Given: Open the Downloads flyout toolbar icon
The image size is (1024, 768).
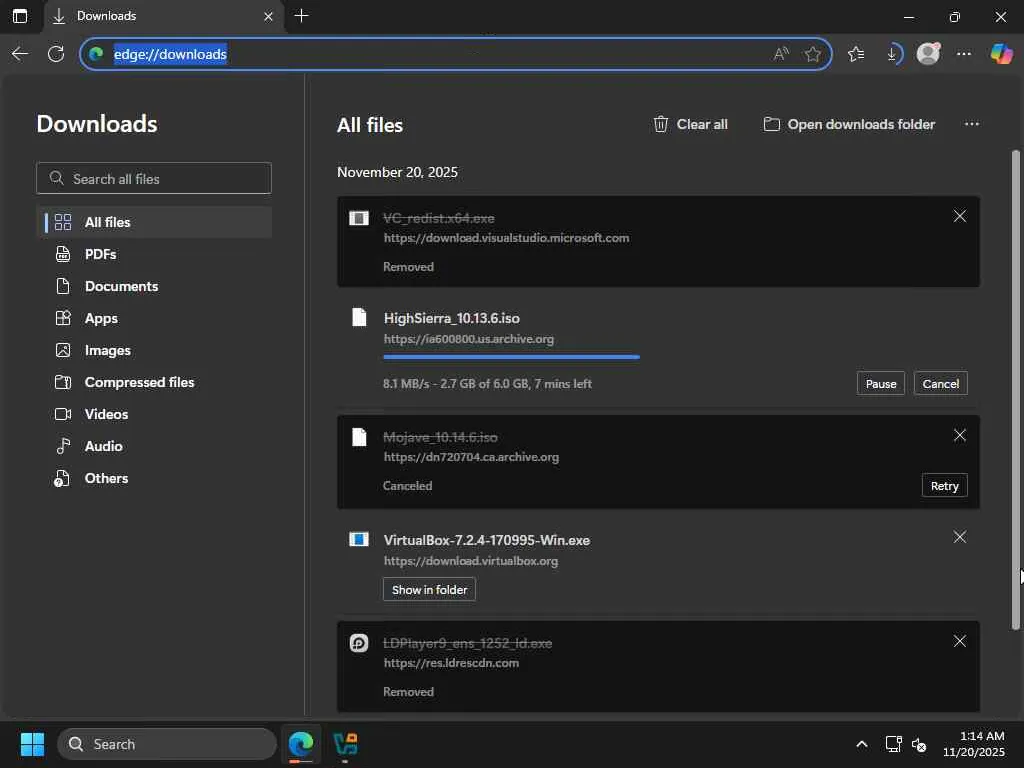Looking at the screenshot, I should point(892,54).
